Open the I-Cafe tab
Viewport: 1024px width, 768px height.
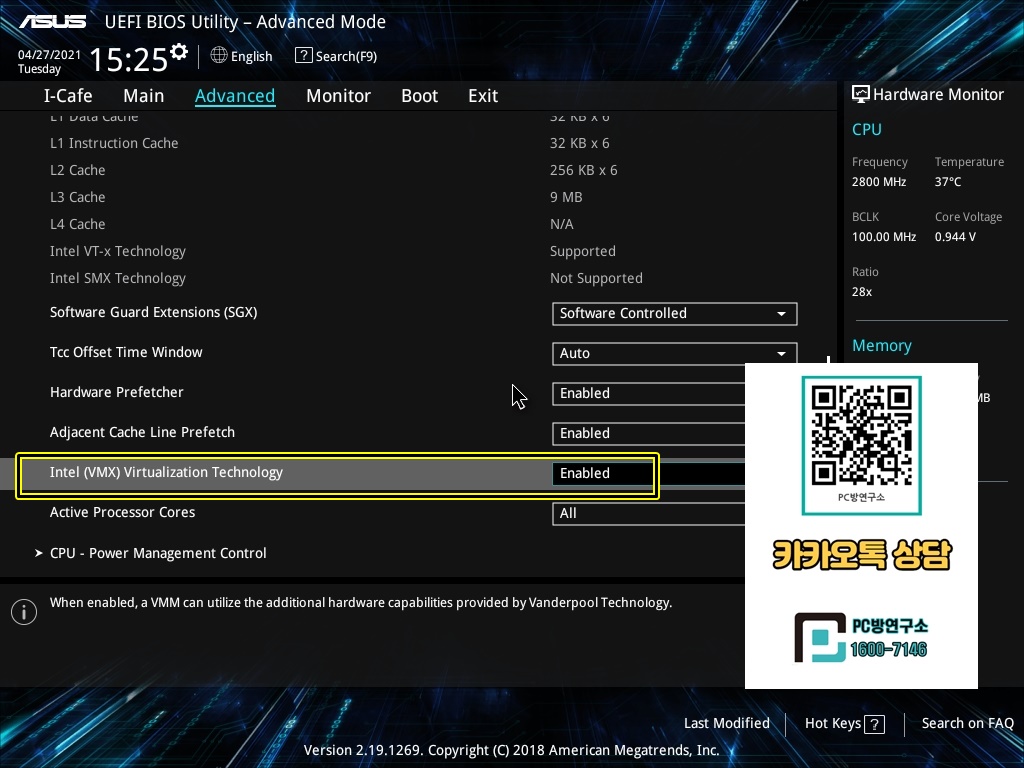tap(68, 96)
